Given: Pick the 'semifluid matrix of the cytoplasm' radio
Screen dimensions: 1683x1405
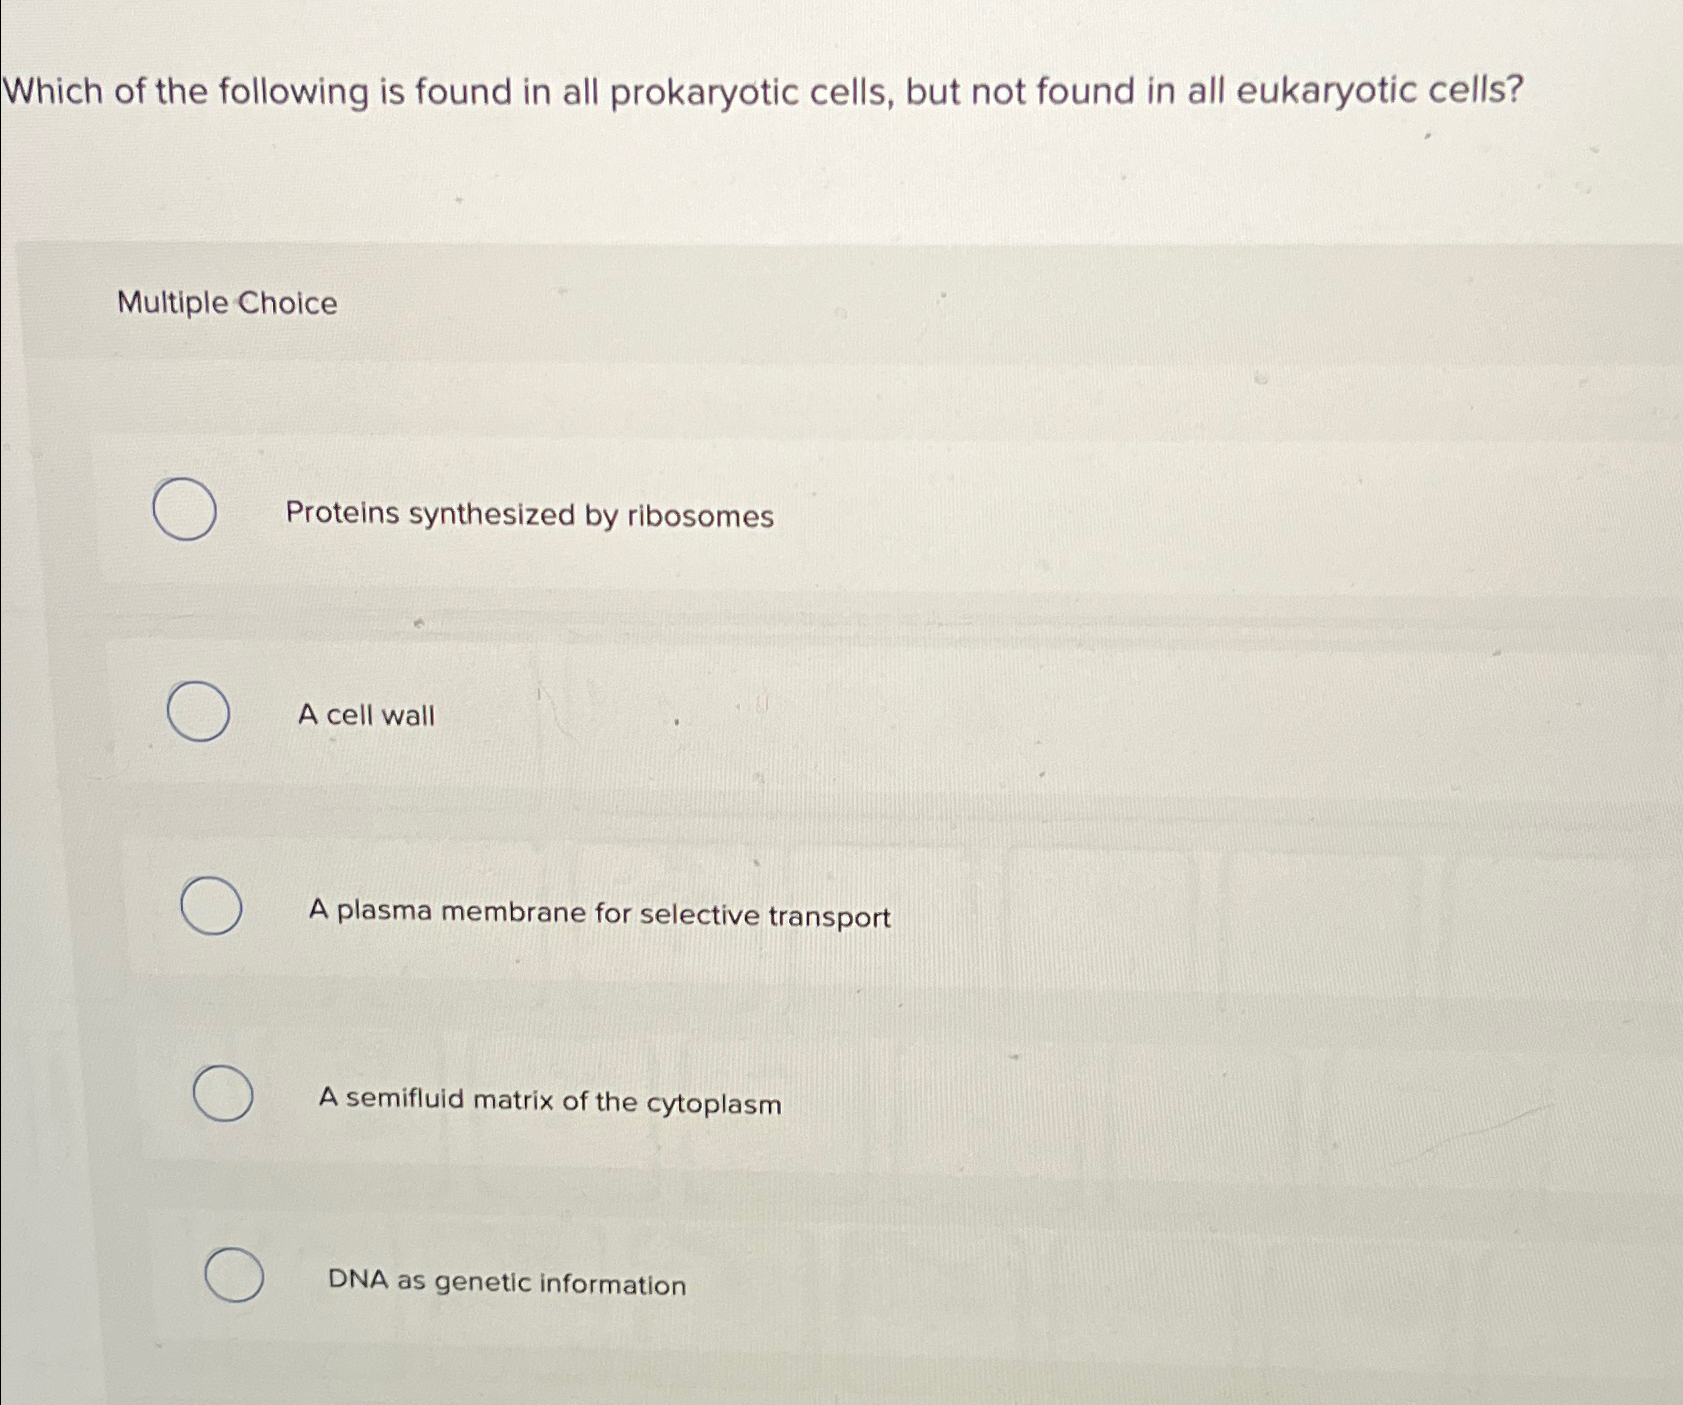Looking at the screenshot, I should pos(223,1093).
